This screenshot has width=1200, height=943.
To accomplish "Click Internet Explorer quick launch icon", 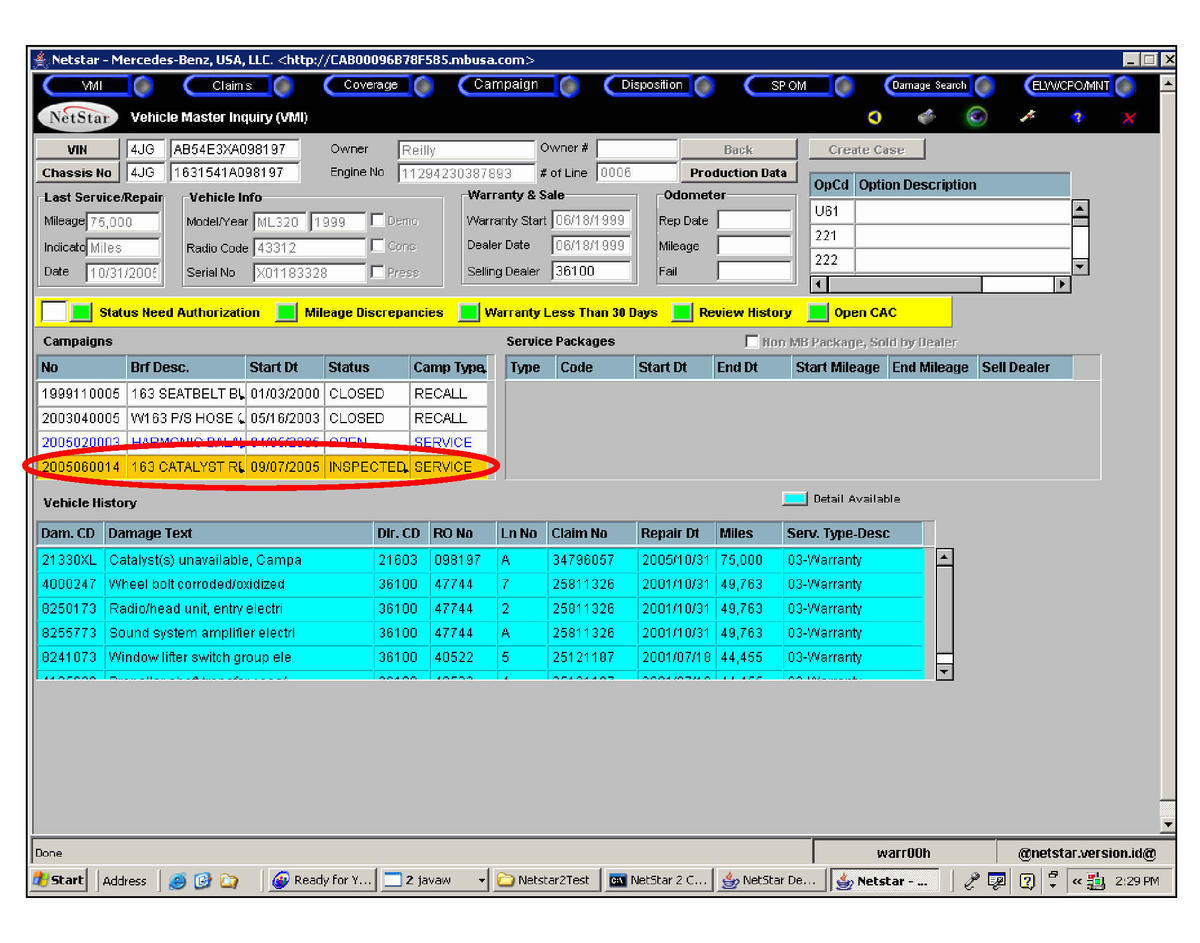I will pos(178,881).
